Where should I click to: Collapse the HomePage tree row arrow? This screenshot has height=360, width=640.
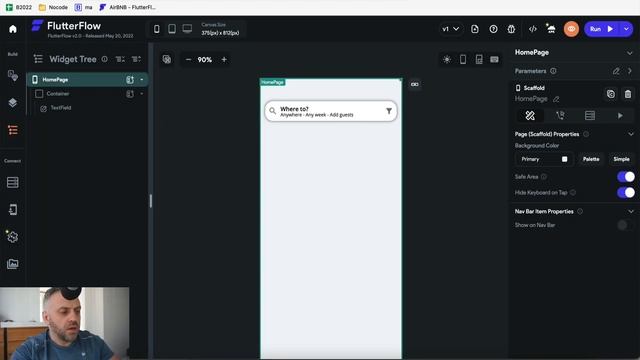coord(142,80)
